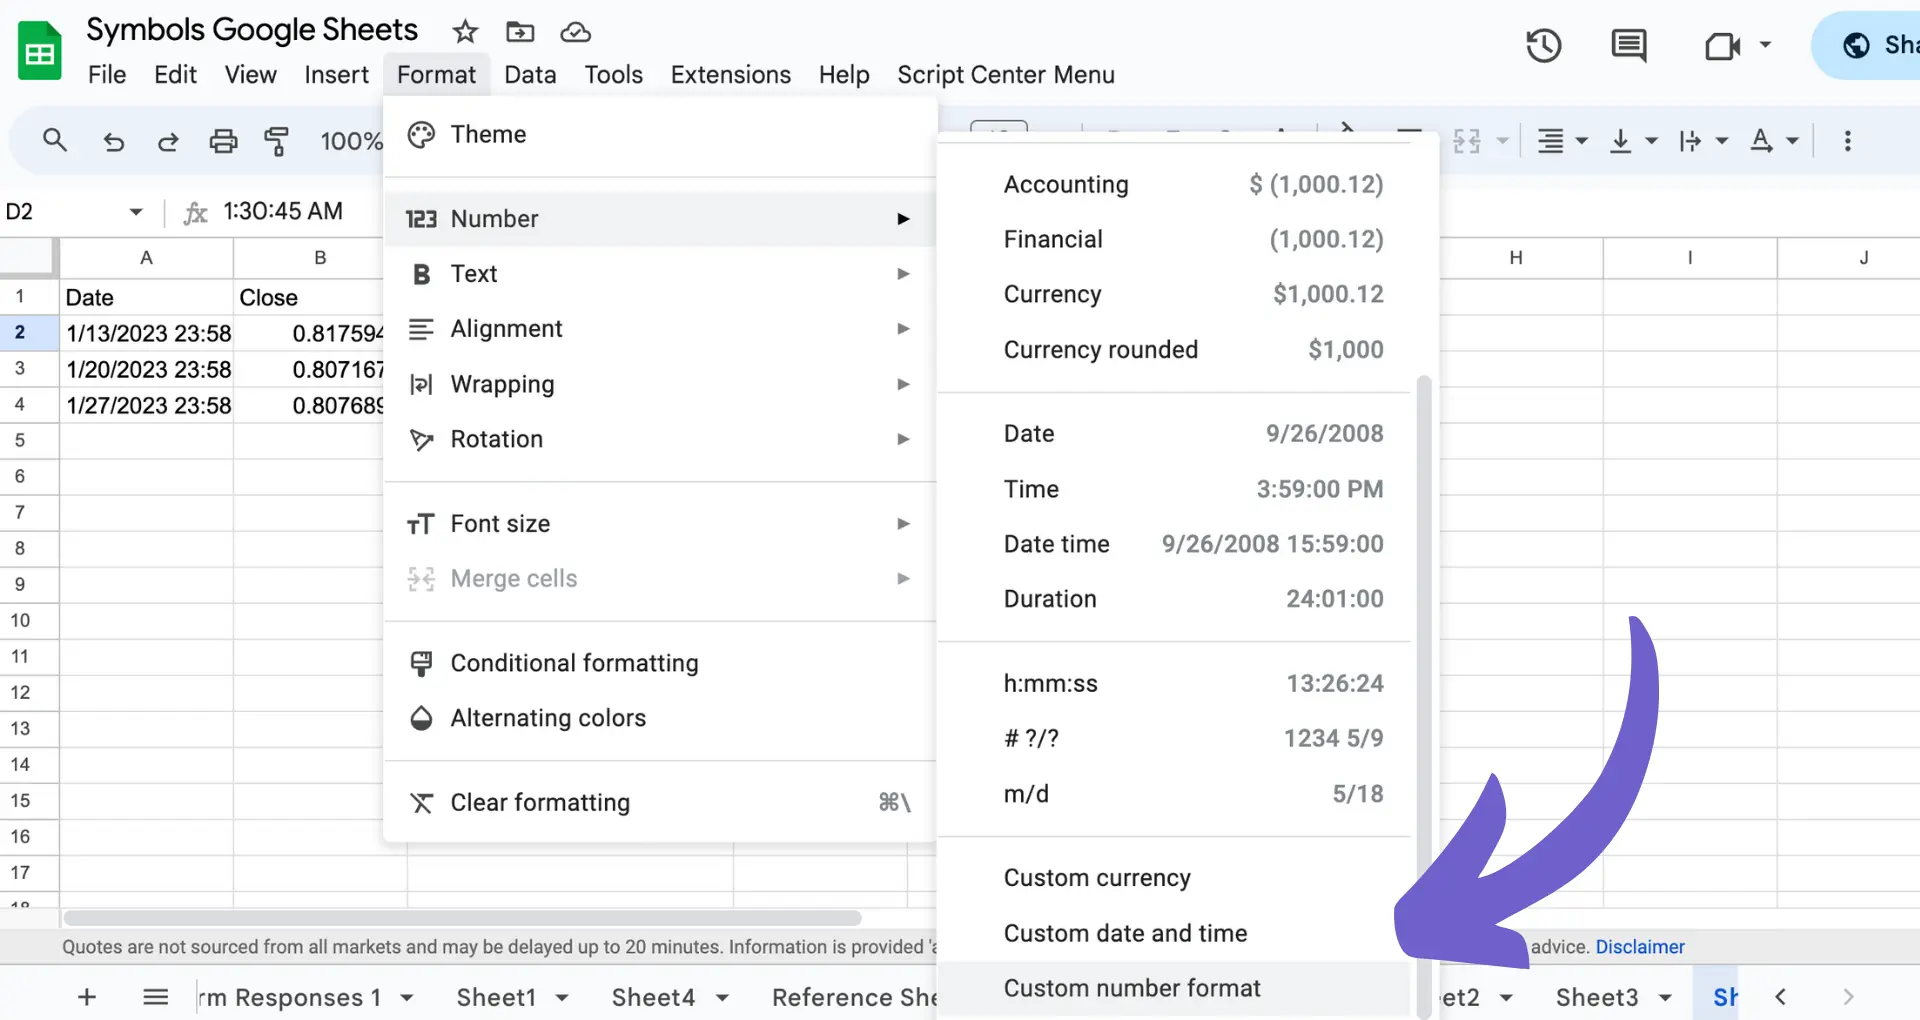The height and width of the screenshot is (1020, 1920).
Task: Select Clear formatting
Action: (x=660, y=803)
